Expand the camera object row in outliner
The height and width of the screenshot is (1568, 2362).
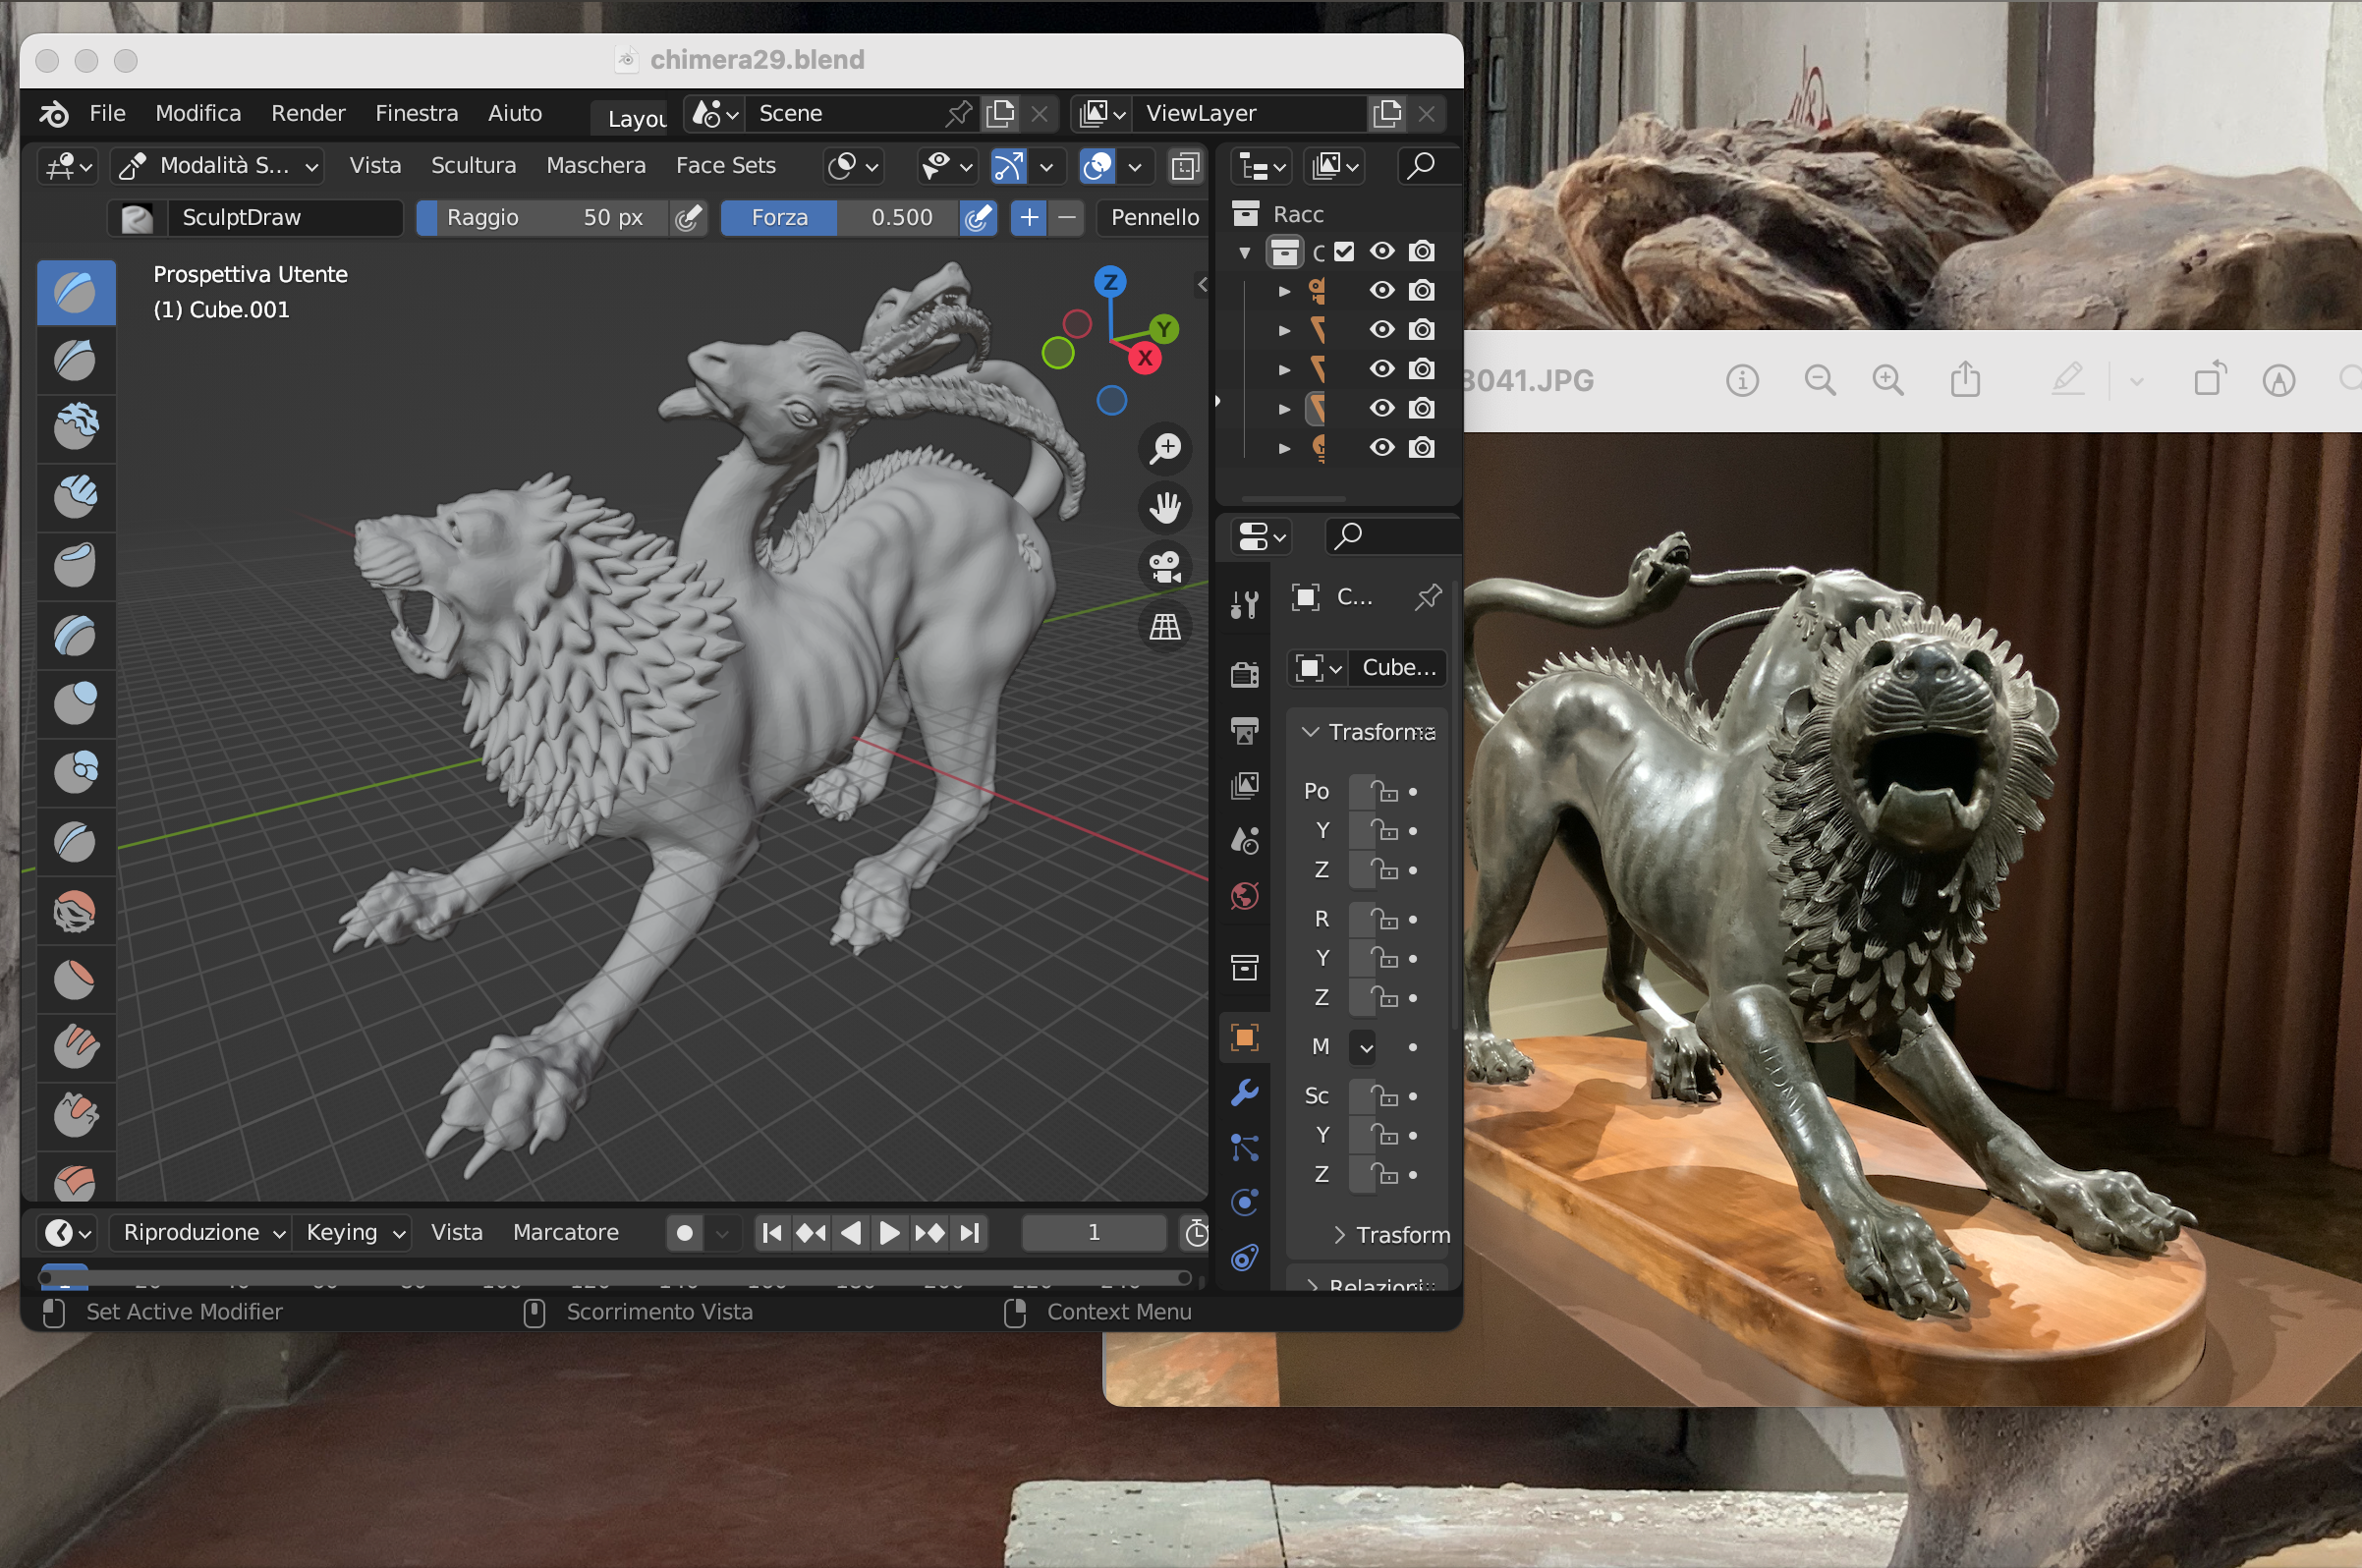(x=1285, y=291)
